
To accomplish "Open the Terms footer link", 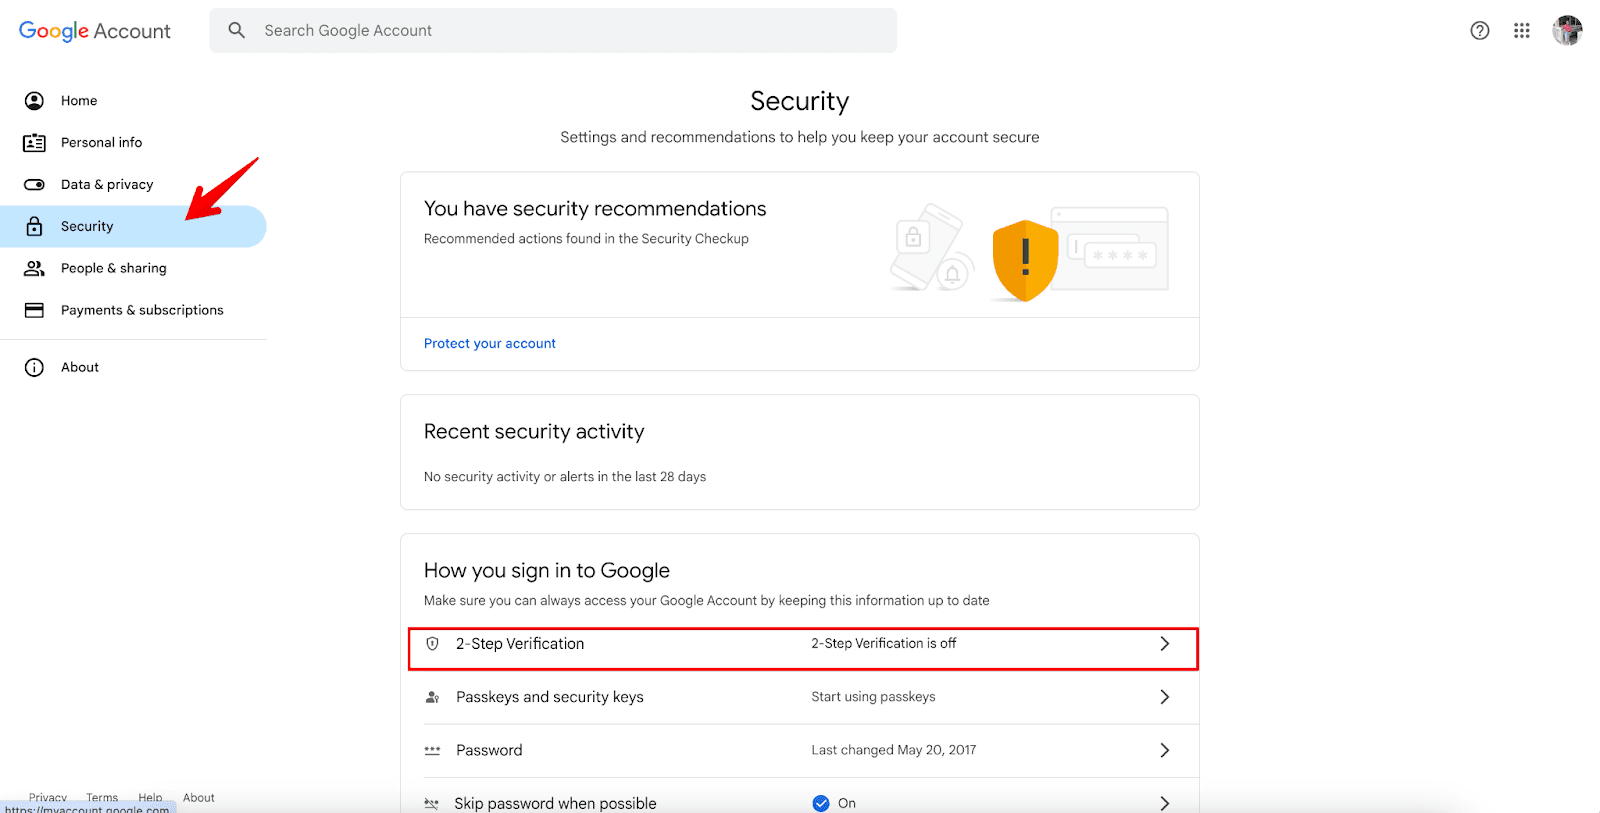I will 102,797.
